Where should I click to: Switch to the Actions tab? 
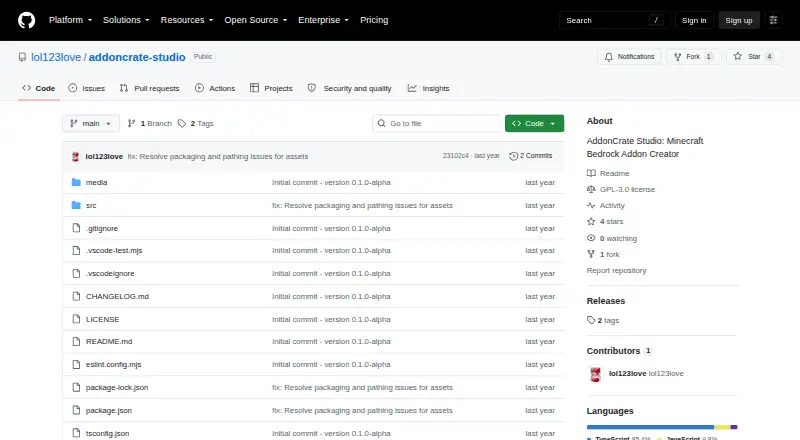coord(215,88)
